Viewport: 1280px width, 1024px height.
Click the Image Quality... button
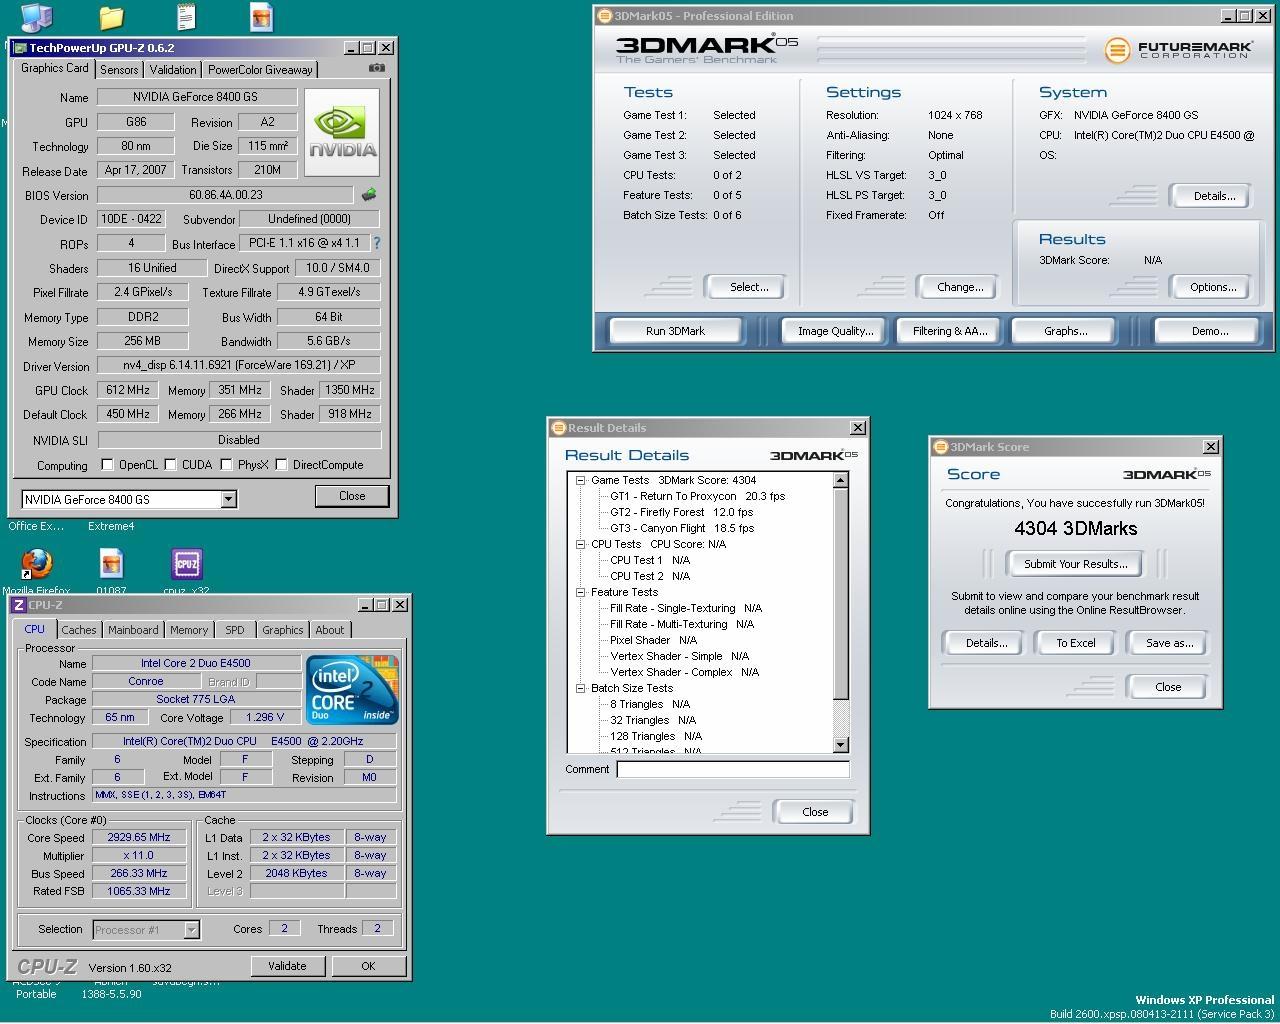tap(835, 331)
